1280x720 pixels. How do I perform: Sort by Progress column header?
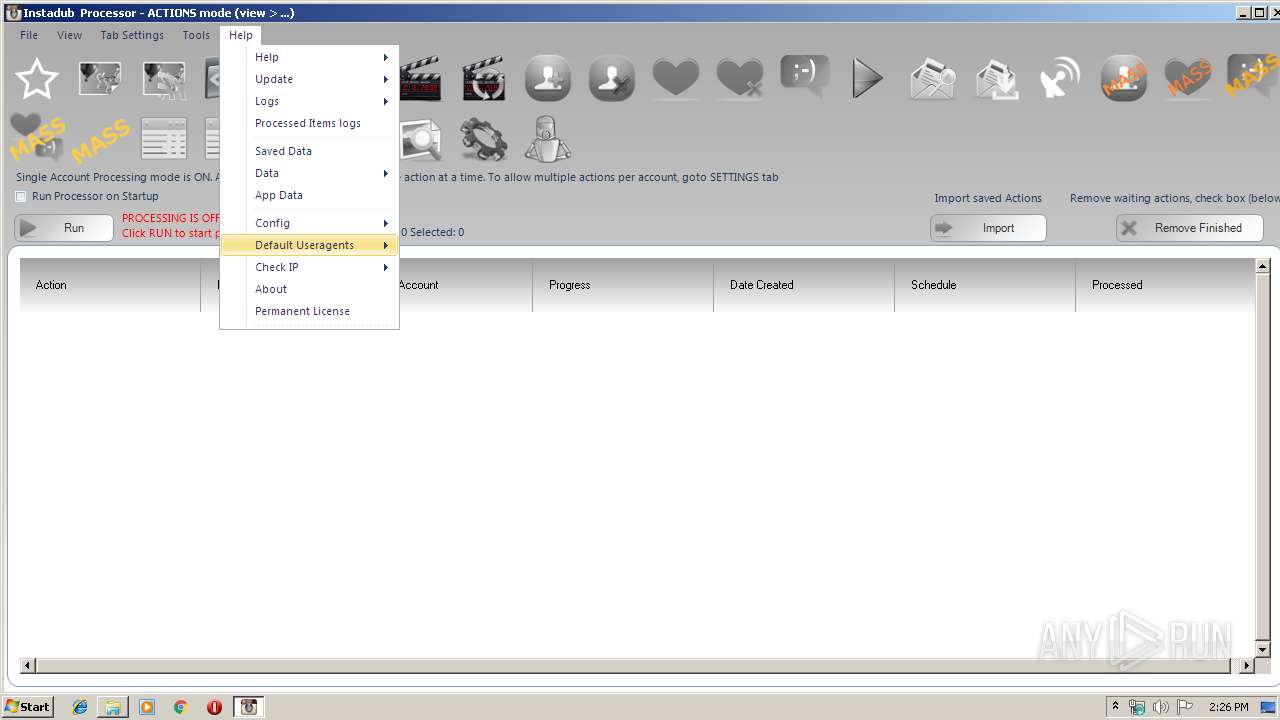[x=623, y=285]
